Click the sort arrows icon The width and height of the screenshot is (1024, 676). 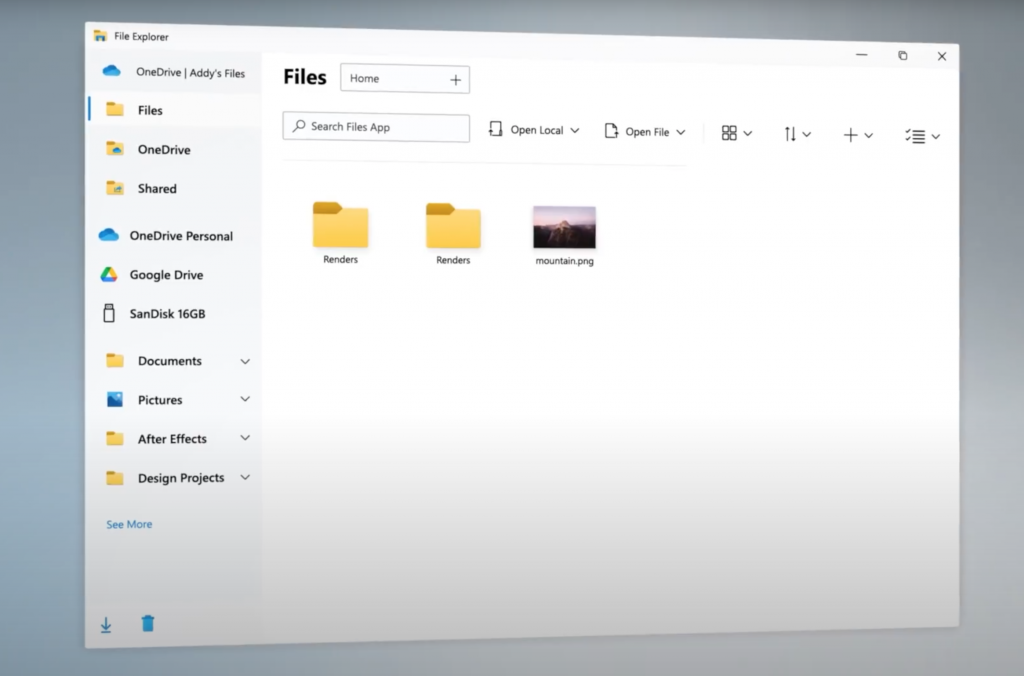790,134
